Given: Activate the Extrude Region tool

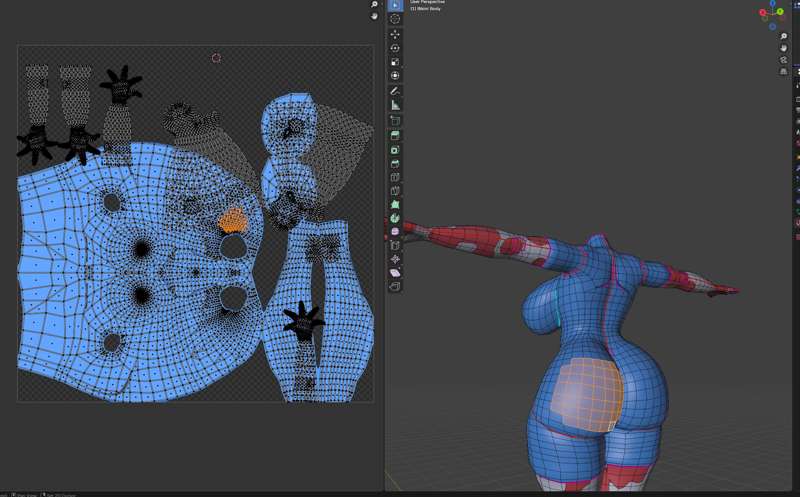Looking at the screenshot, I should pyautogui.click(x=395, y=136).
